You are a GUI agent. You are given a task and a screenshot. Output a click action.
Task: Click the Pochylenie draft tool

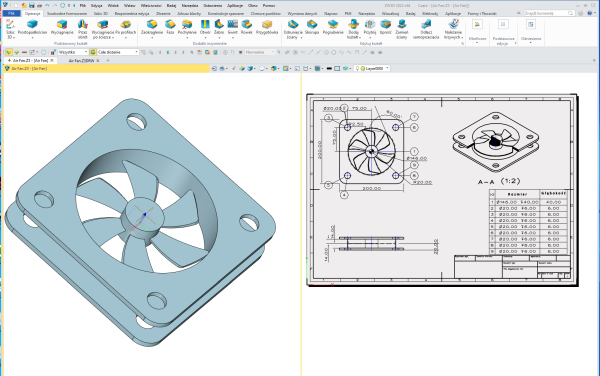[187, 27]
